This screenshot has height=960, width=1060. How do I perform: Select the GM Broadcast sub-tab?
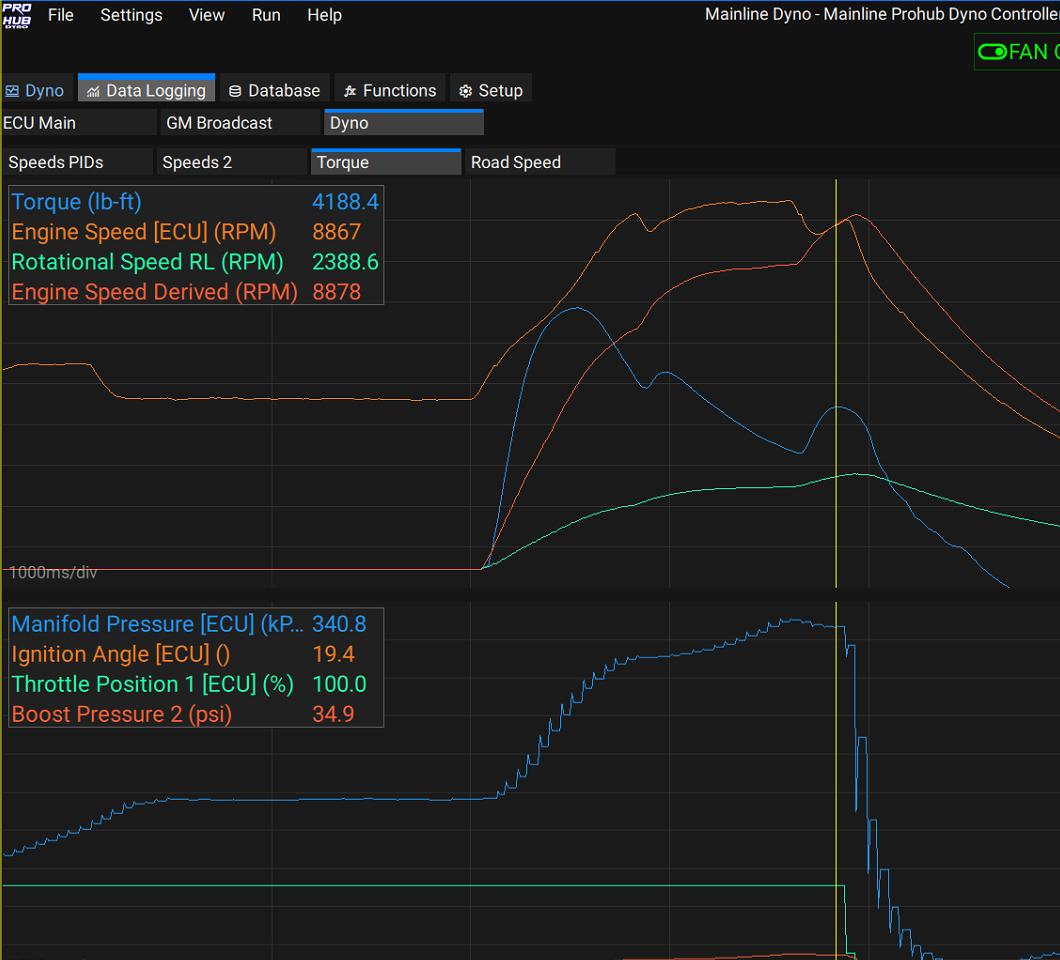pyautogui.click(x=240, y=123)
